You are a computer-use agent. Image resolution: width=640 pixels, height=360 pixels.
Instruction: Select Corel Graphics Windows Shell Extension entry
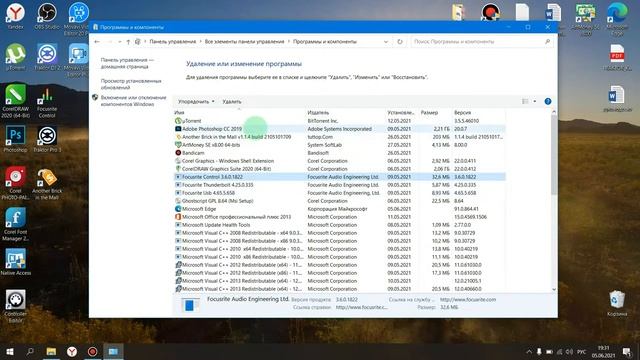click(x=339, y=161)
